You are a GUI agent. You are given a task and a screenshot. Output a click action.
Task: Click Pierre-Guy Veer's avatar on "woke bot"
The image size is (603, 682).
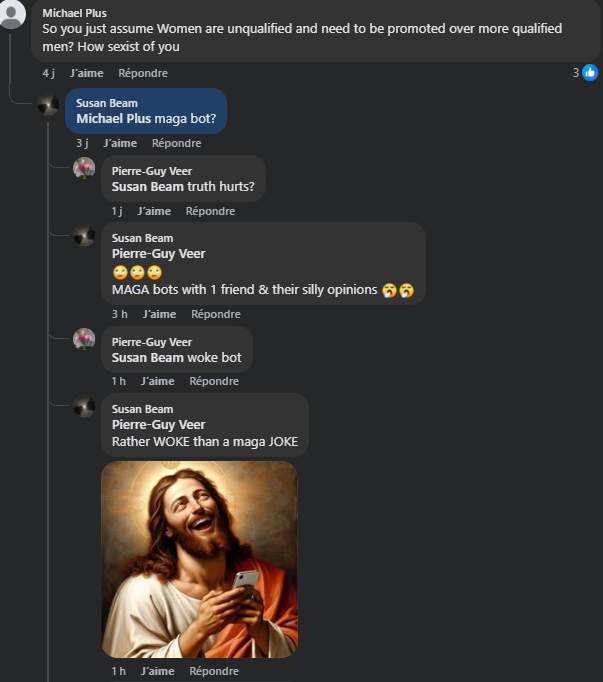(84, 339)
